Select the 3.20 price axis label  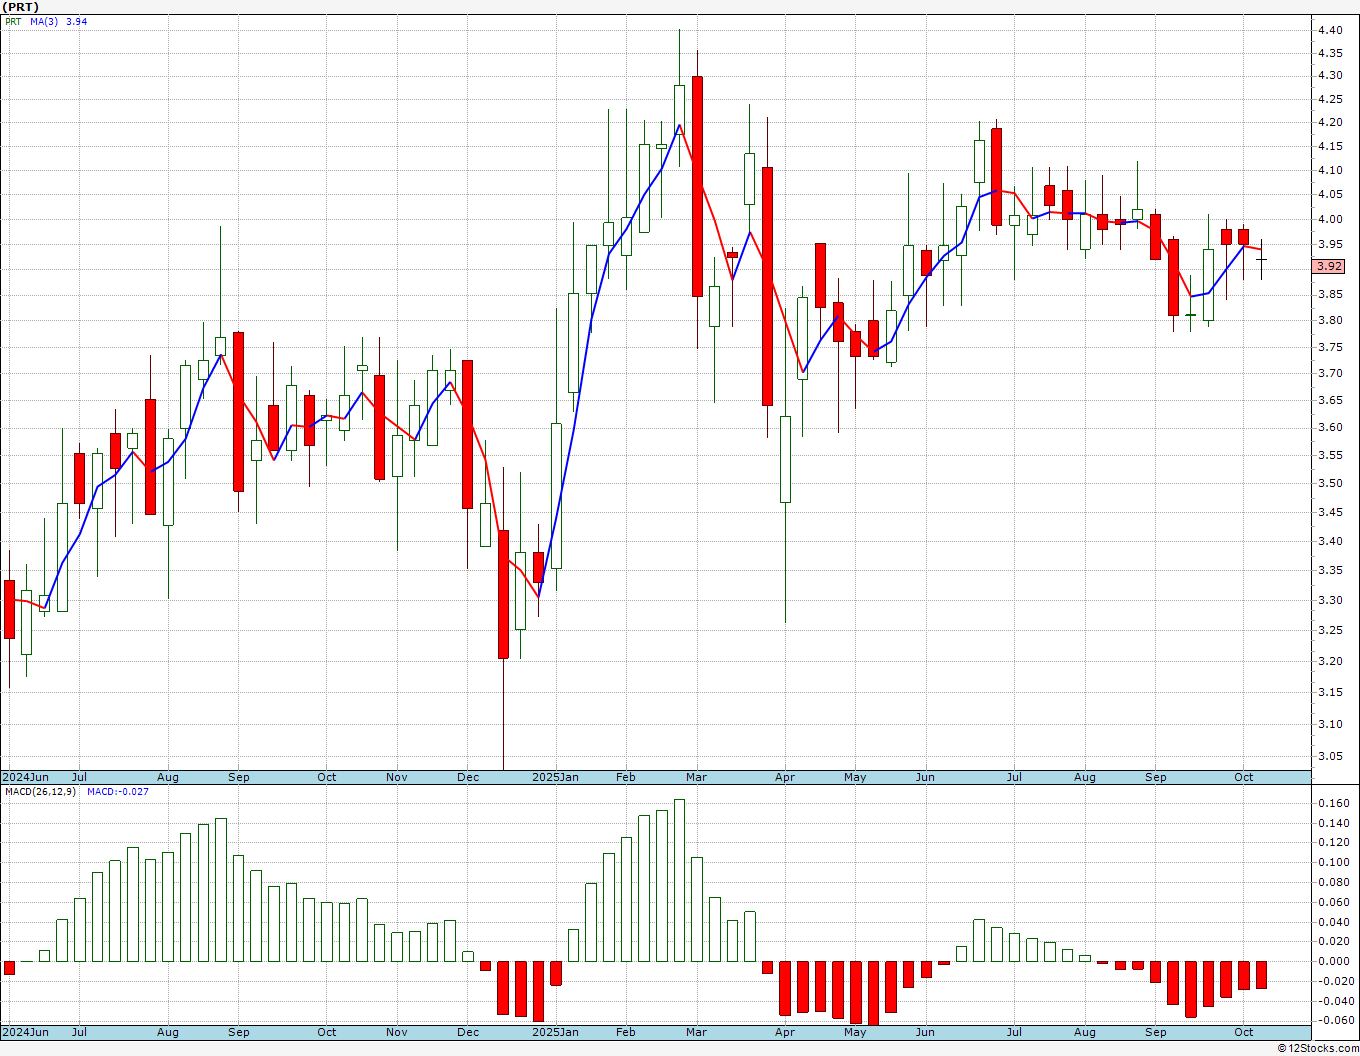coord(1330,661)
